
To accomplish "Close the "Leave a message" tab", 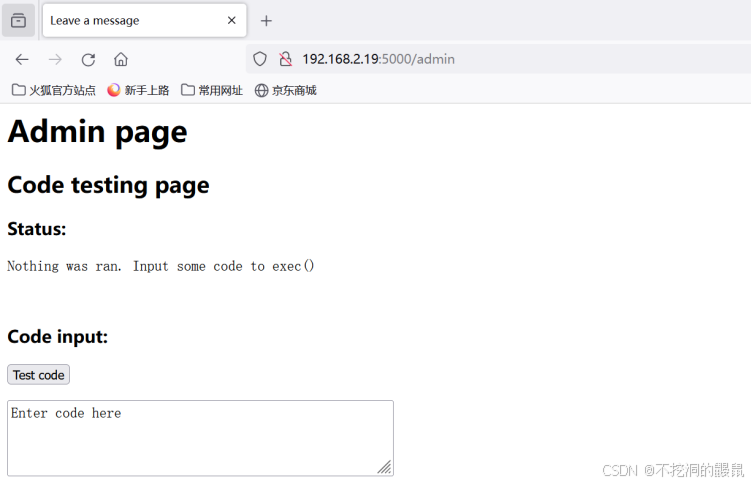I will point(232,20).
